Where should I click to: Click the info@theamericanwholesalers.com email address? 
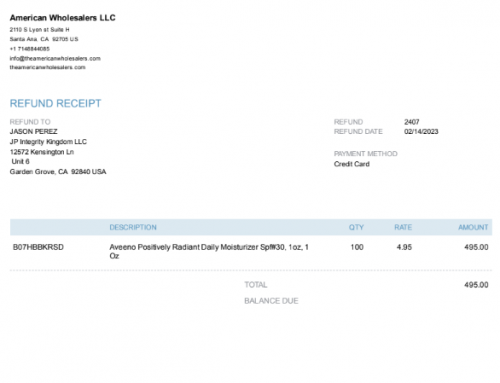click(55, 58)
